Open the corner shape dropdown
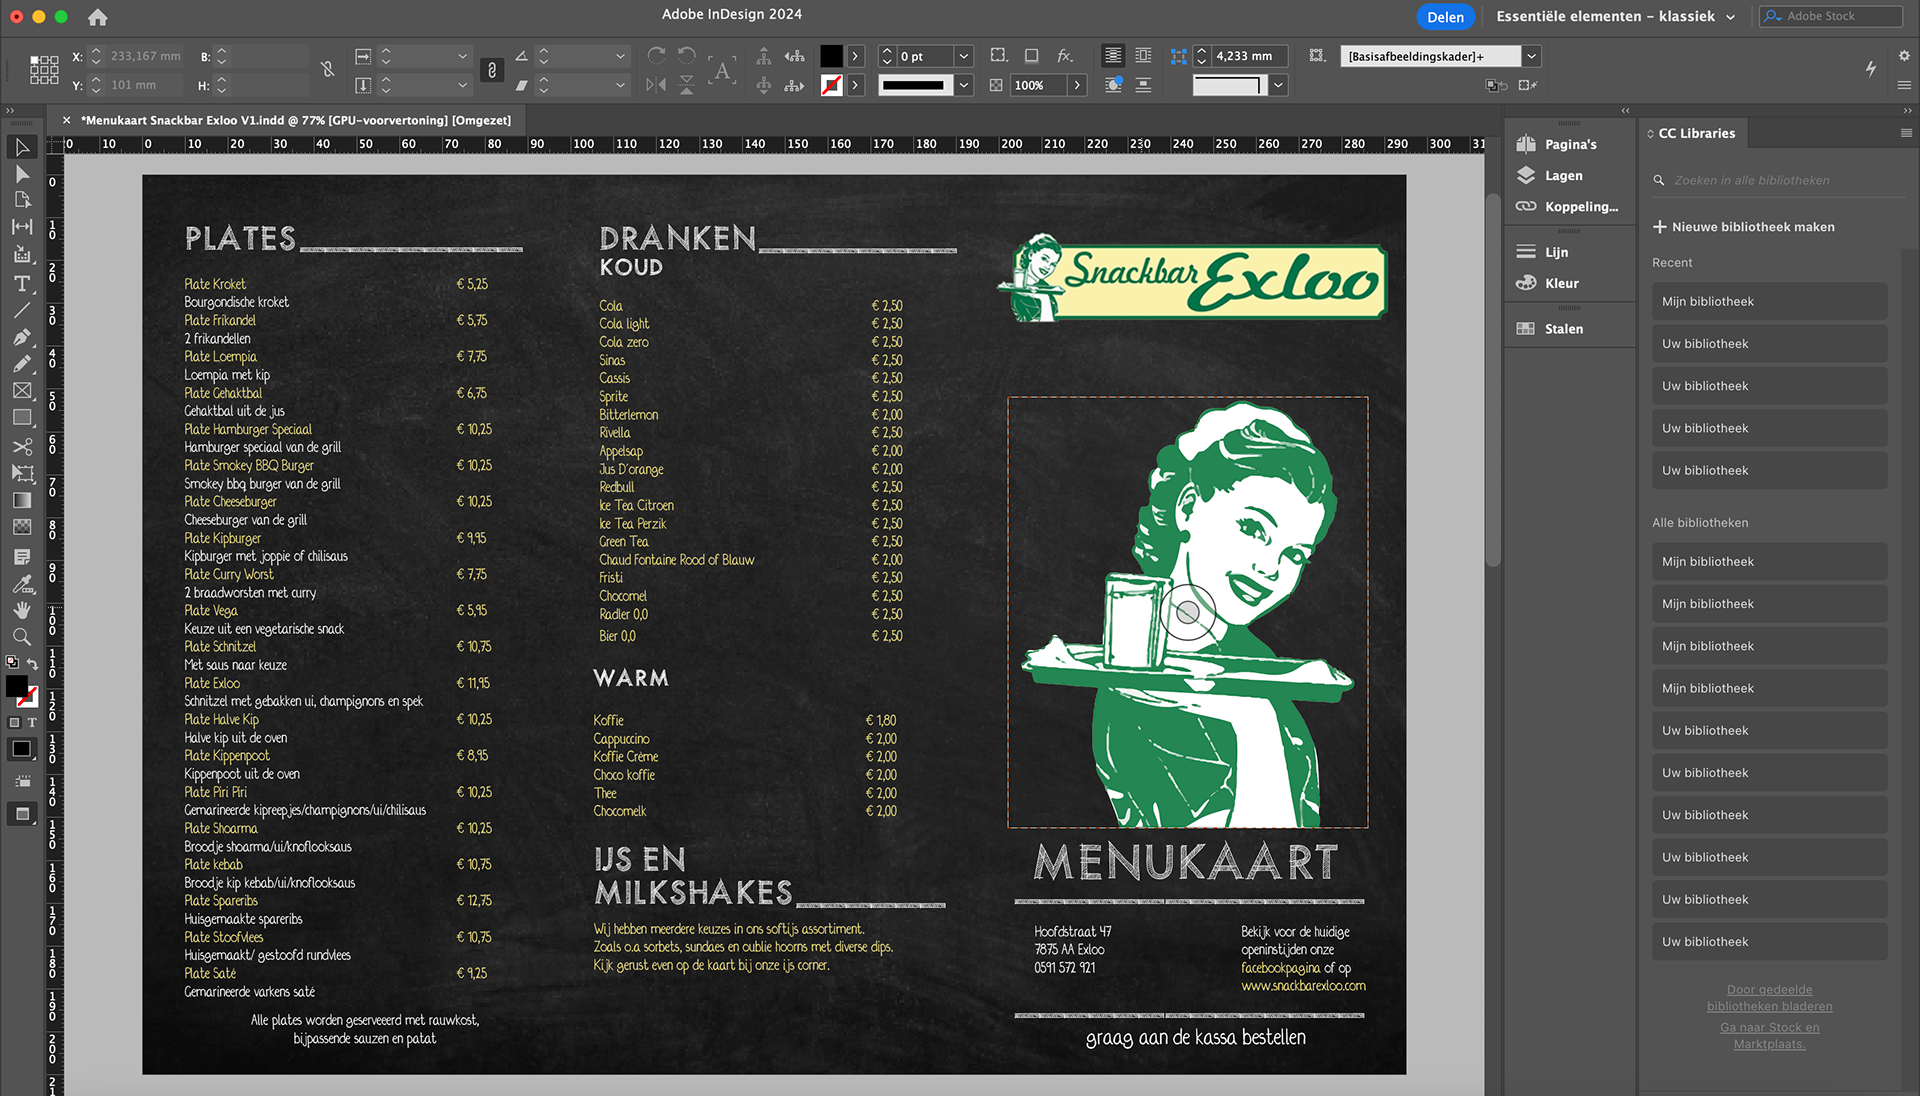Image resolution: width=1920 pixels, height=1096 pixels. tap(1278, 86)
